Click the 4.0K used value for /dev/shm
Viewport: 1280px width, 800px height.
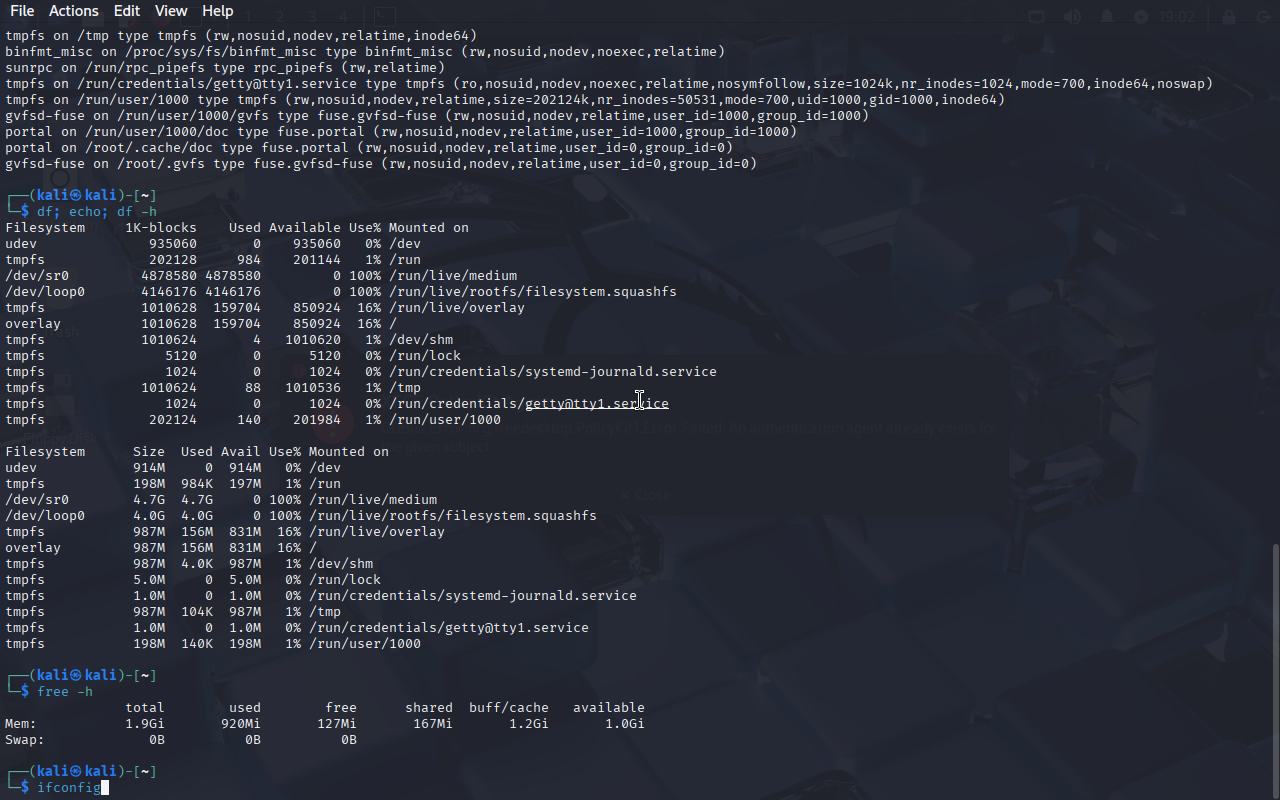197,564
